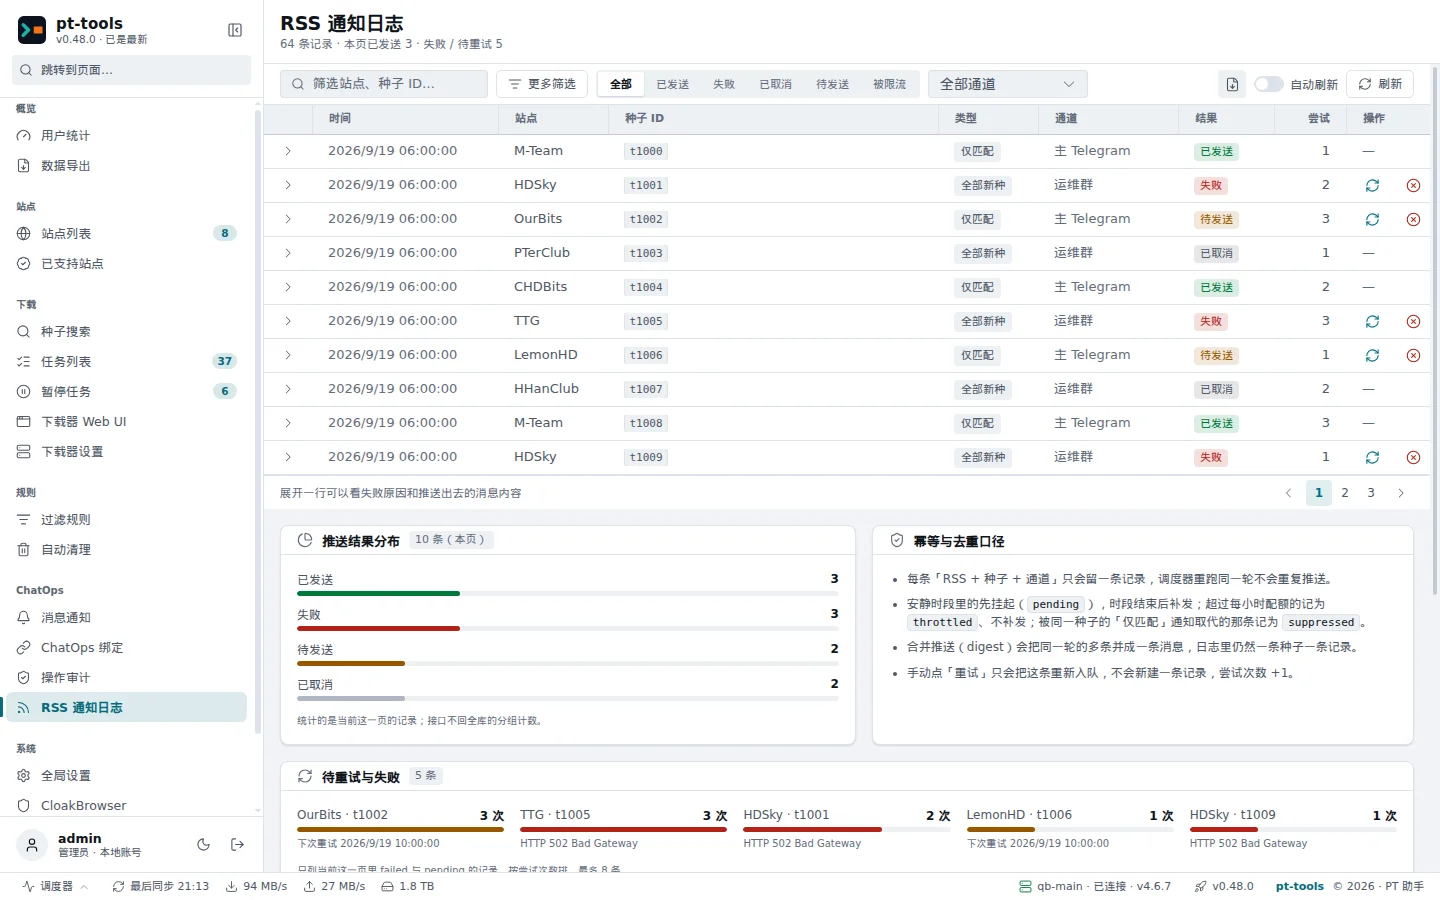The width and height of the screenshot is (1440, 900).
Task: Open 全局设置 page
Action: 126,776
